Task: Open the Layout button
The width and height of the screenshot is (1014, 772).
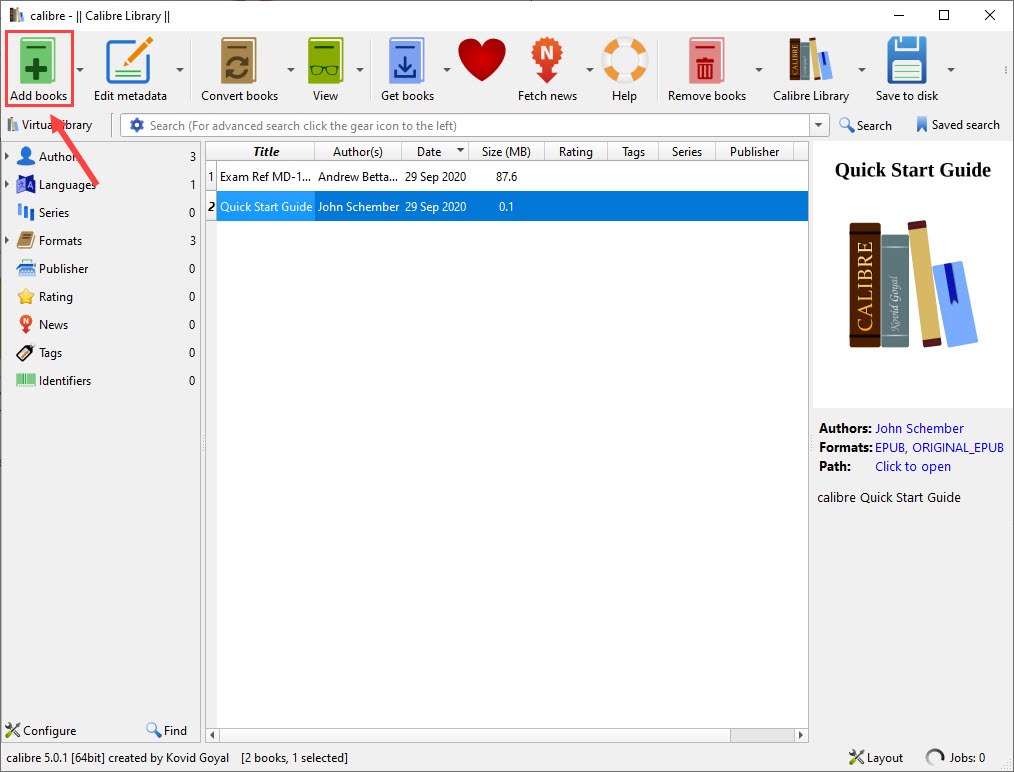Action: pyautogui.click(x=876, y=757)
